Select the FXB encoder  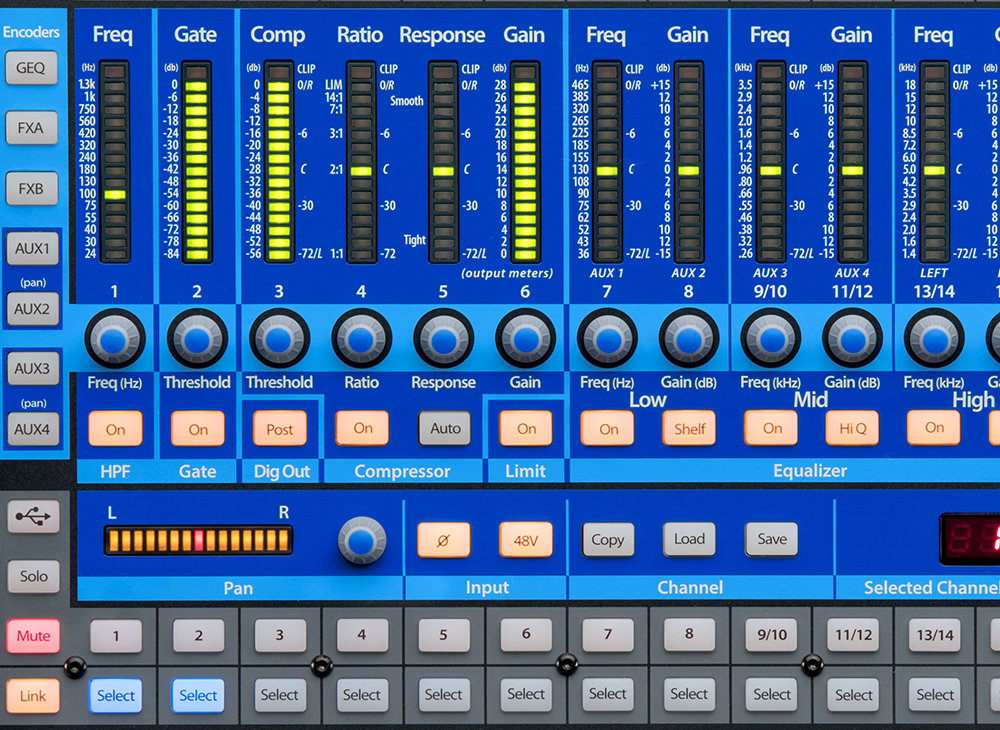(x=31, y=188)
